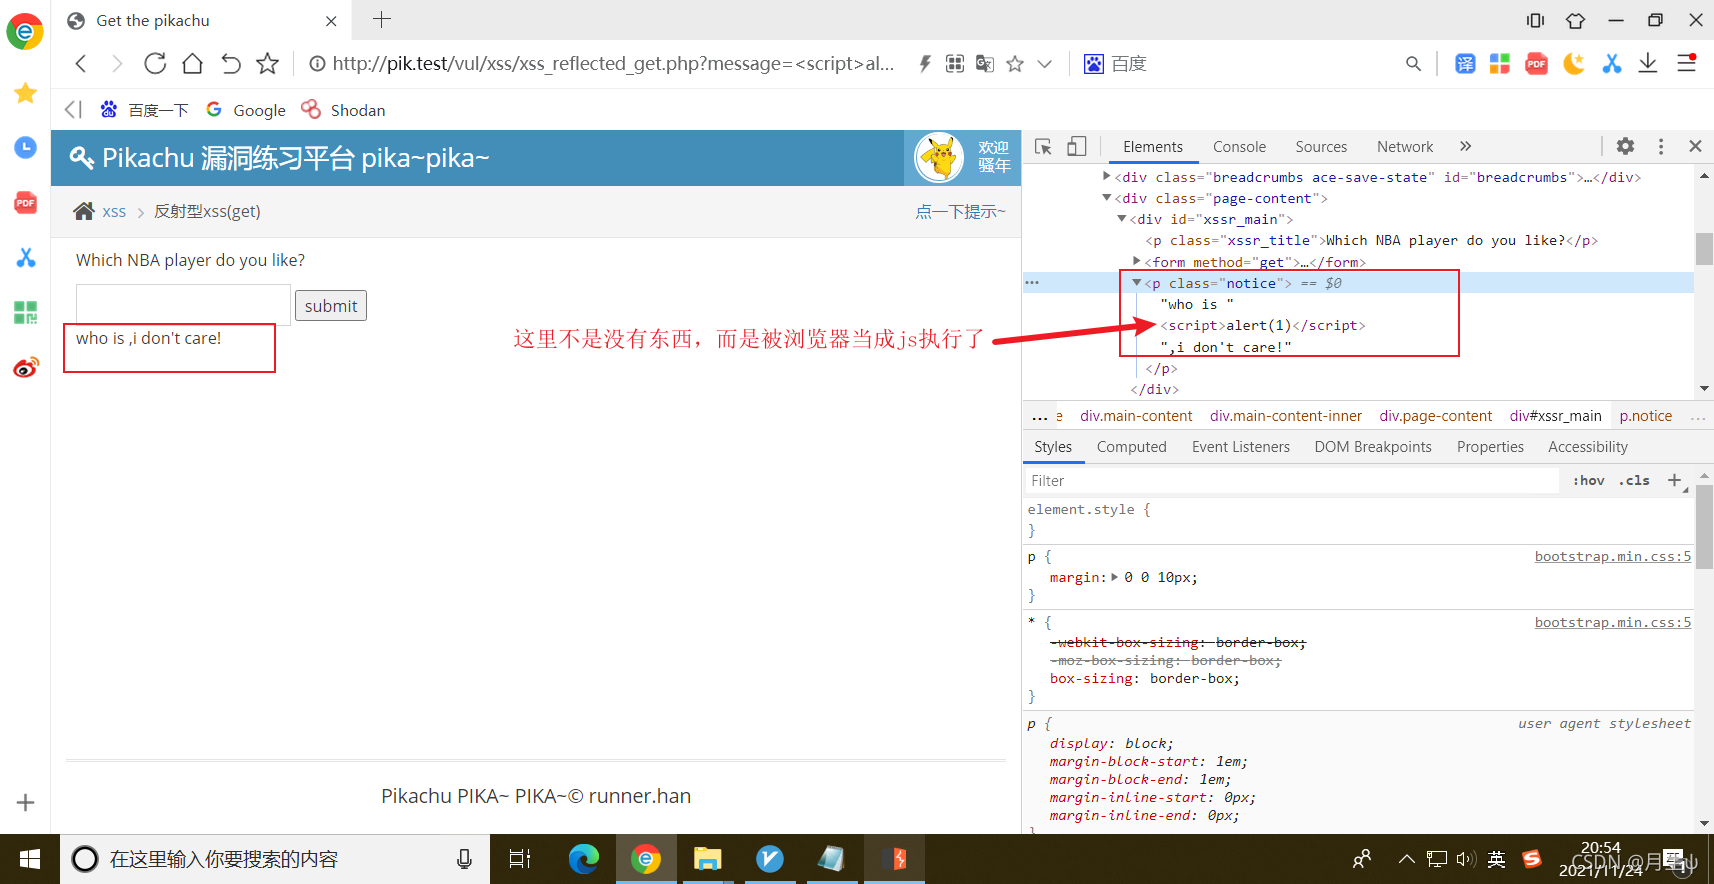Click Pikachu avatar image in header

[939, 157]
